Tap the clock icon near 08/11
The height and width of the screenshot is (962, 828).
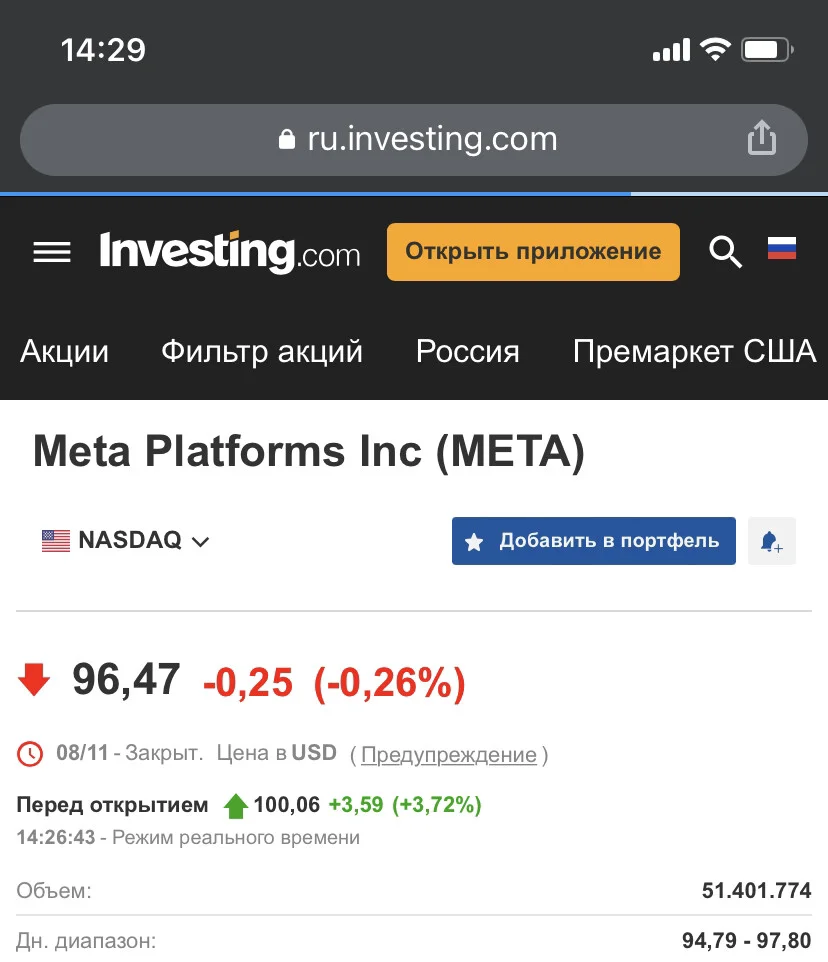(x=29, y=754)
